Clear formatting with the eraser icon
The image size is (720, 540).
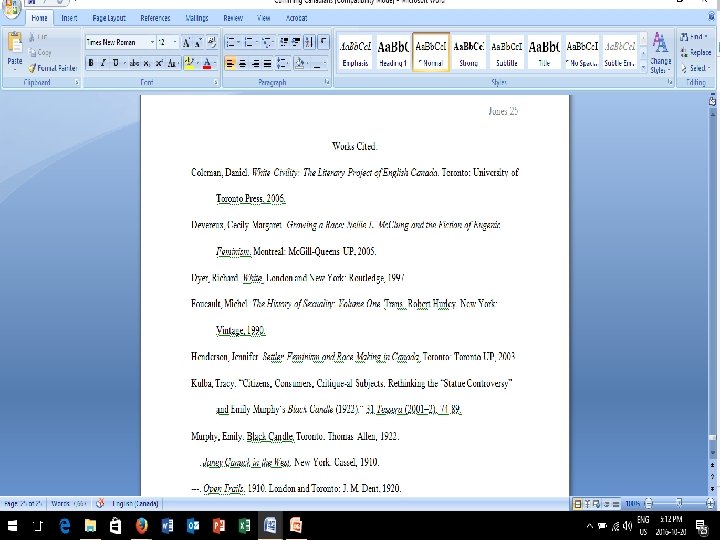point(212,42)
